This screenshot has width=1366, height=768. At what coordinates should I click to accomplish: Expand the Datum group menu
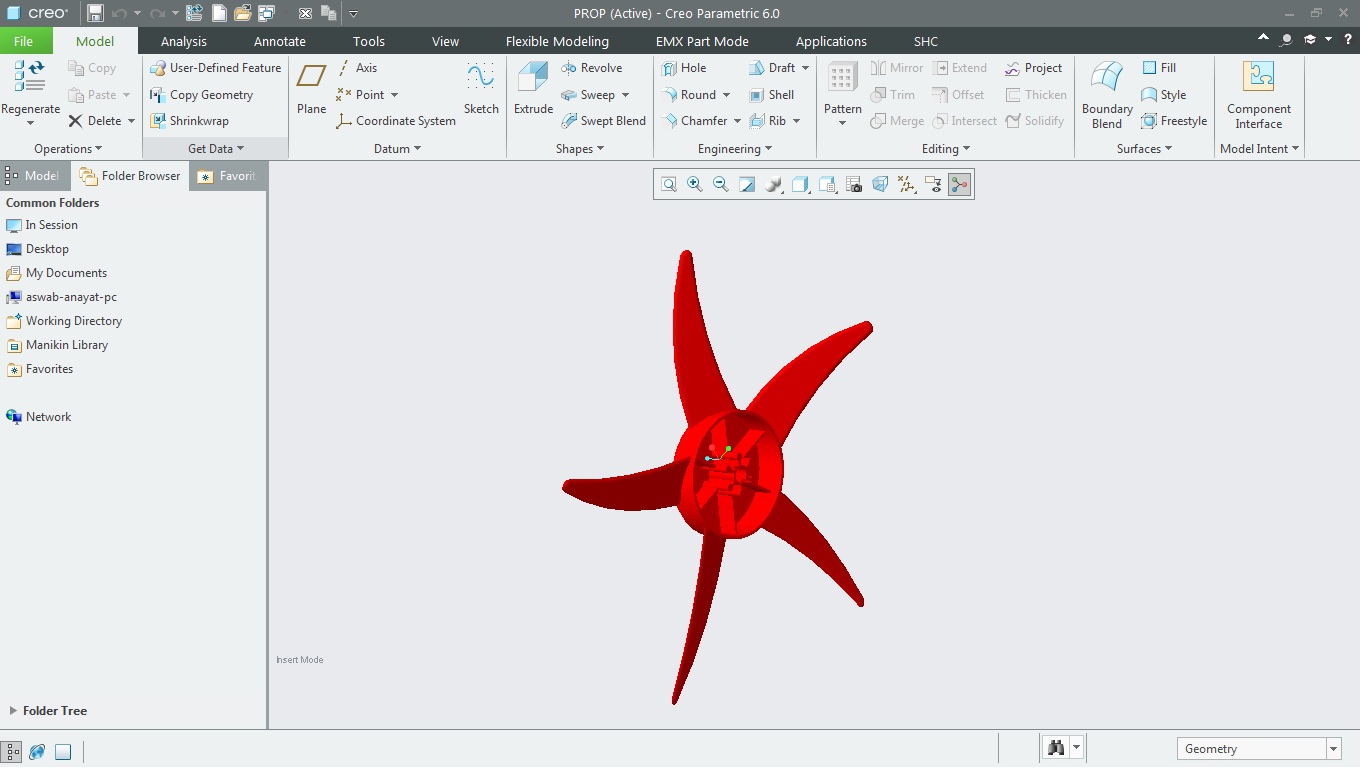(x=397, y=149)
